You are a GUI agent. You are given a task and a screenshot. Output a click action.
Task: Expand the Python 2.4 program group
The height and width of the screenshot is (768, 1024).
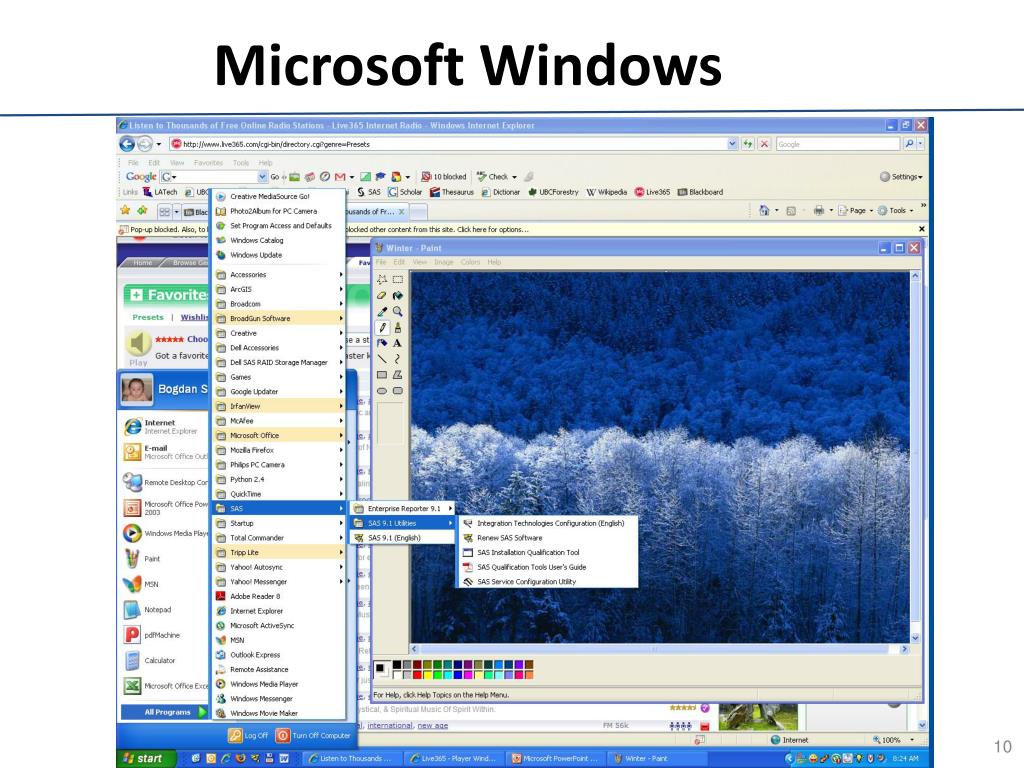(x=279, y=479)
